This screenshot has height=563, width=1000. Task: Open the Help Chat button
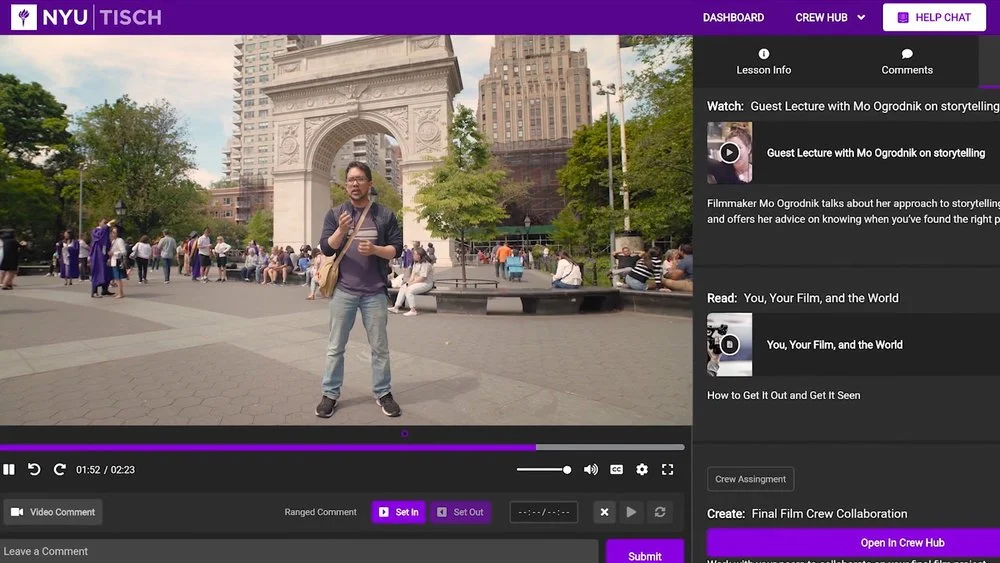pyautogui.click(x=934, y=18)
